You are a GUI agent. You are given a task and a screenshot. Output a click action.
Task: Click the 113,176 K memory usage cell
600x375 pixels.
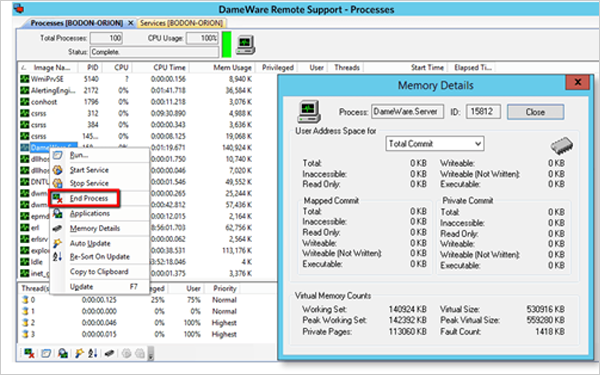(x=236, y=250)
